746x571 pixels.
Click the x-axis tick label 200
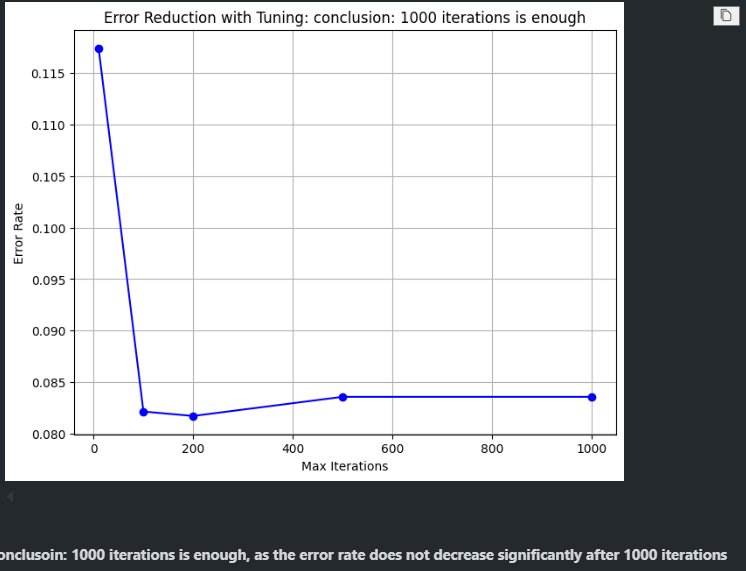[193, 449]
